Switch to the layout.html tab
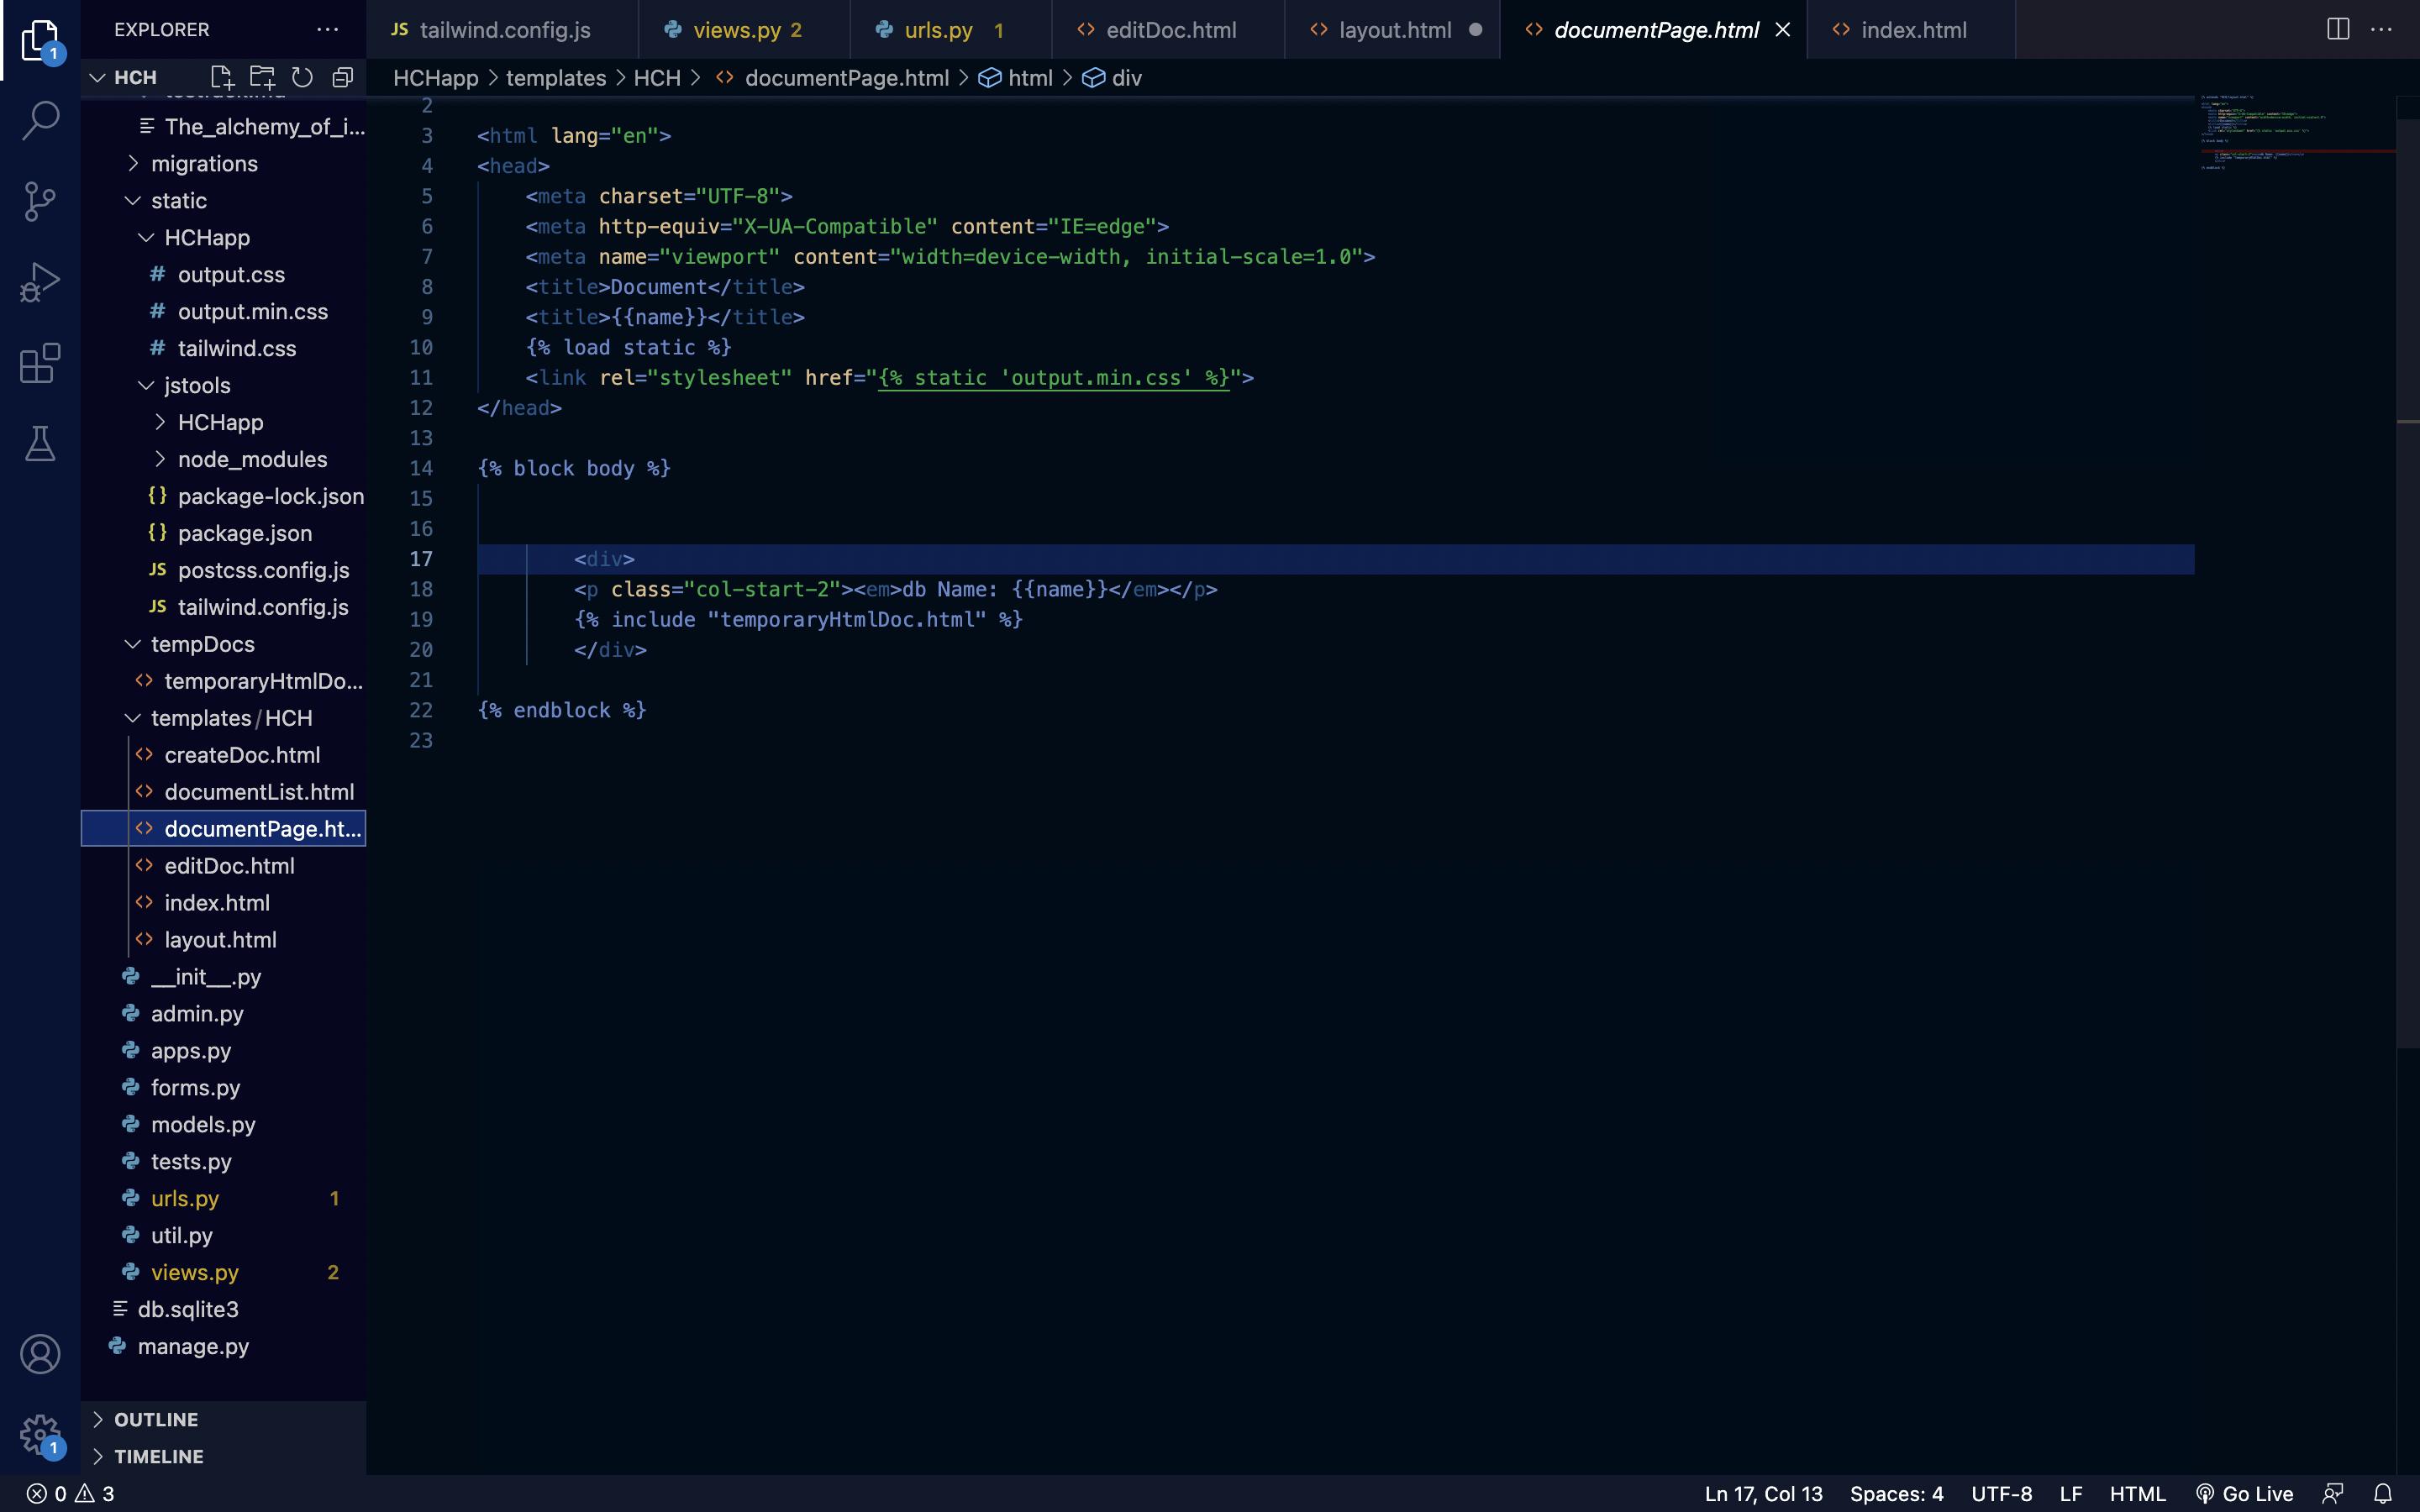The height and width of the screenshot is (1512, 2420). 1394,30
